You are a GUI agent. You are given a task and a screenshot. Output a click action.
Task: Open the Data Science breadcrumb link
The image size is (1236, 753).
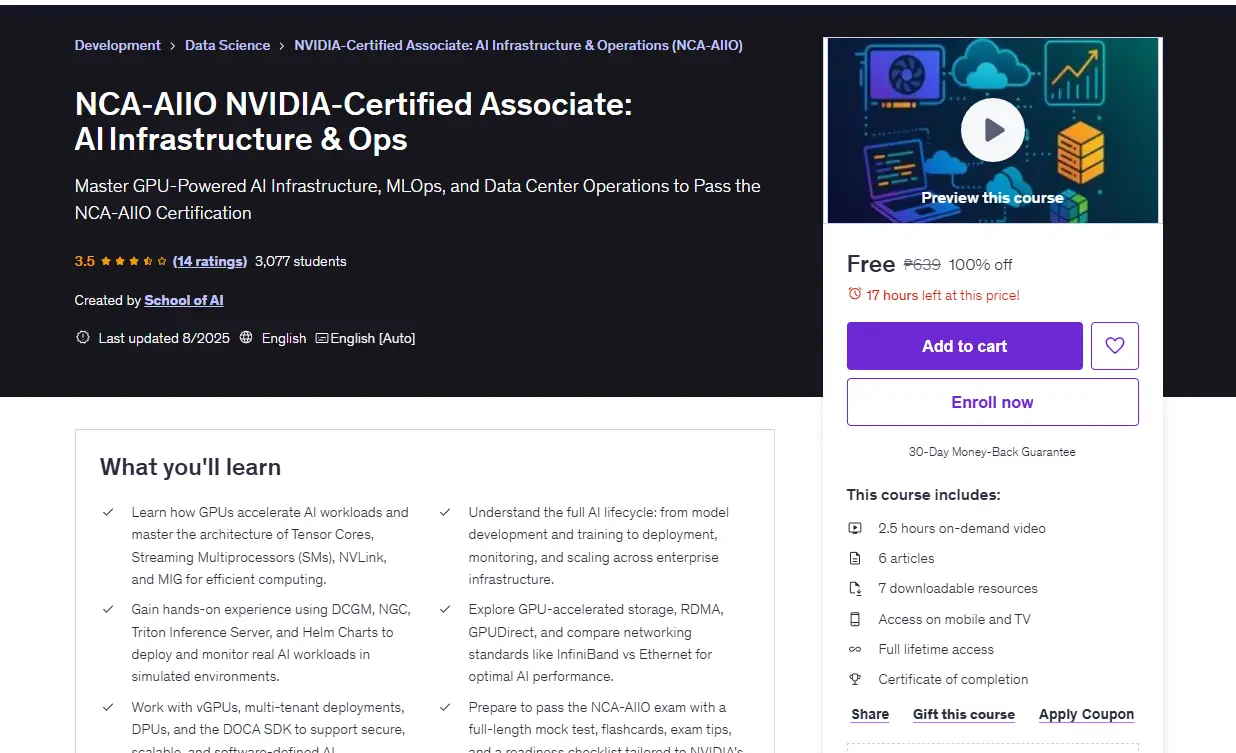(x=227, y=45)
